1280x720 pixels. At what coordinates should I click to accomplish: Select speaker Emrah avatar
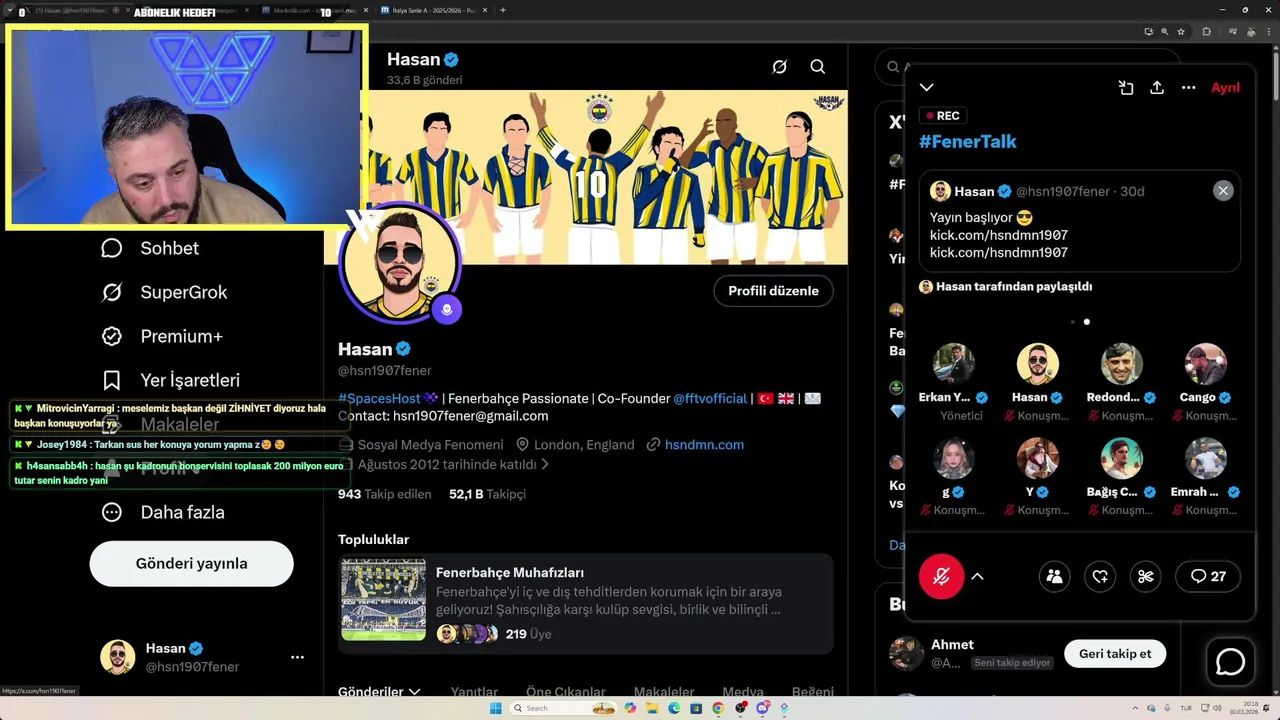[x=1206, y=458]
